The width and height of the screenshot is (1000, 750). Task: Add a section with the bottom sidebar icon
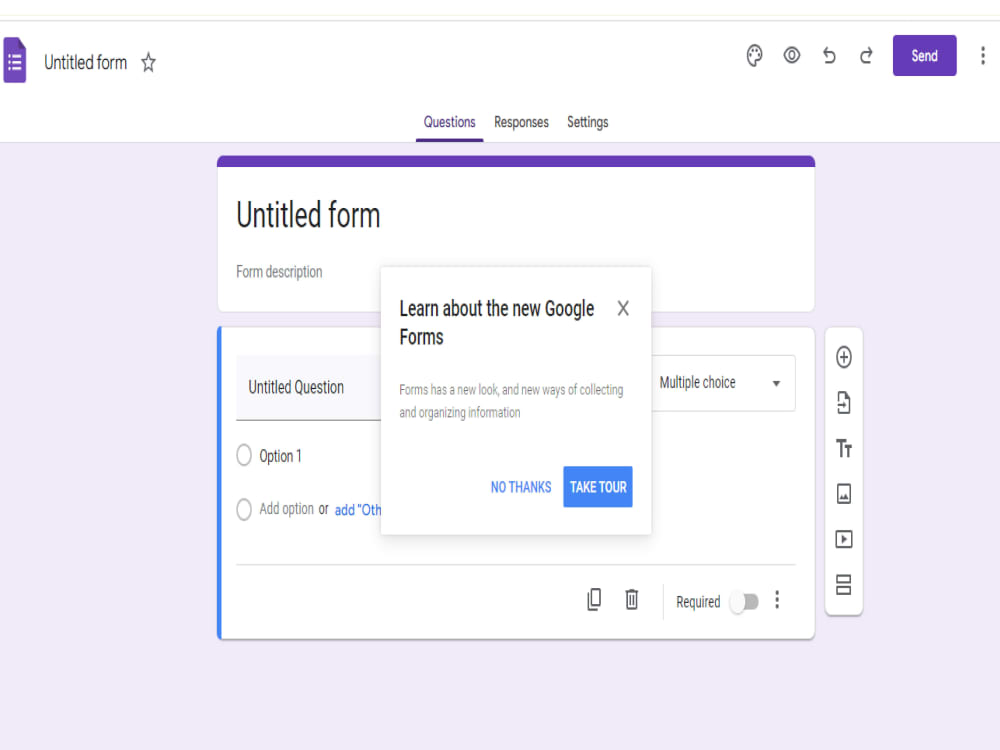tap(843, 584)
